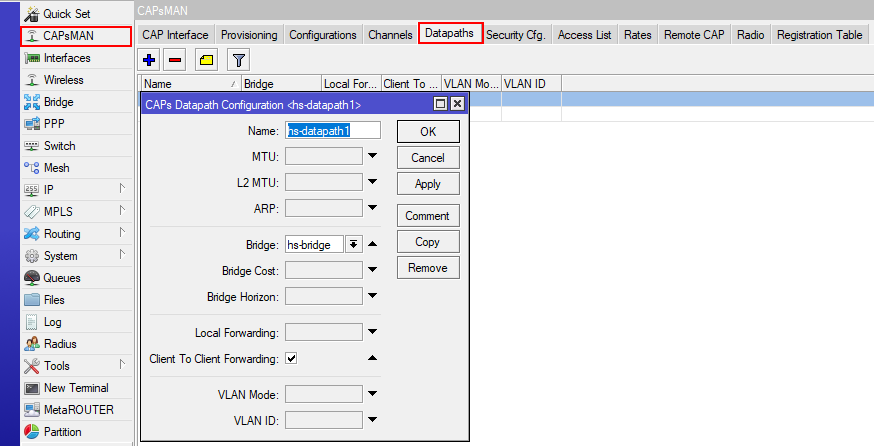Image resolution: width=874 pixels, height=446 pixels.
Task: Click the Apply button
Action: coord(428,184)
